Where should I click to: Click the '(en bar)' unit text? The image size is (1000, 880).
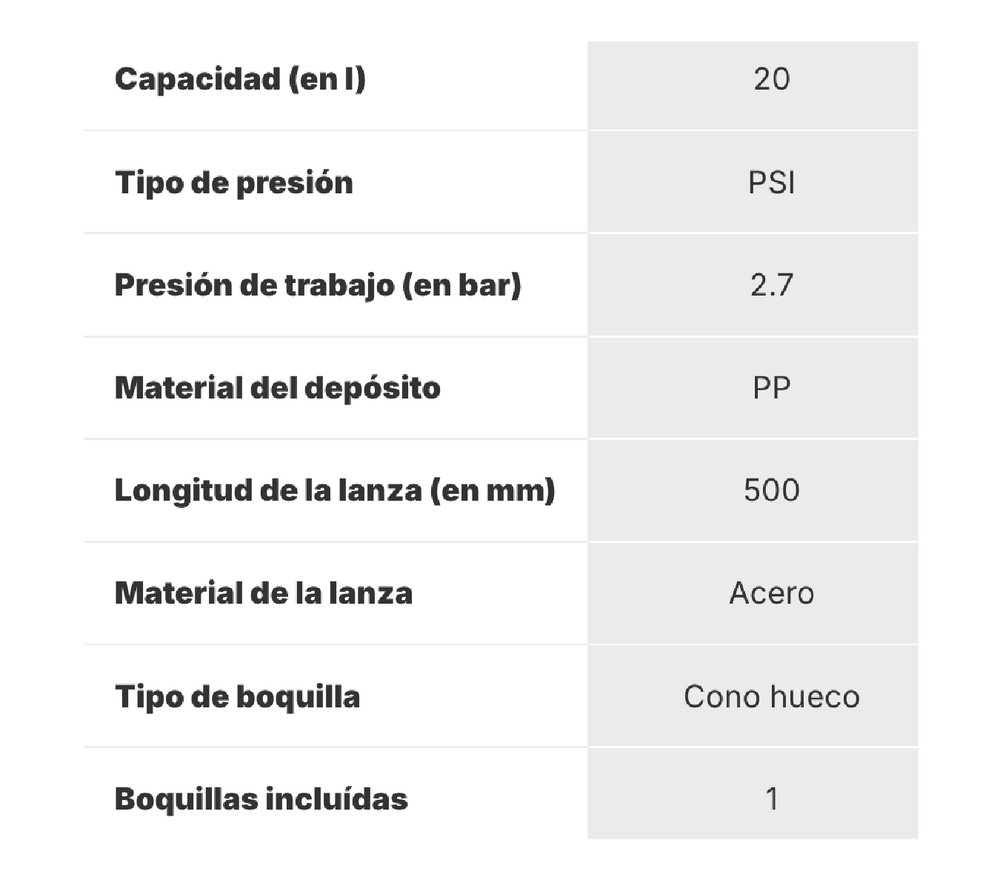click(x=461, y=286)
